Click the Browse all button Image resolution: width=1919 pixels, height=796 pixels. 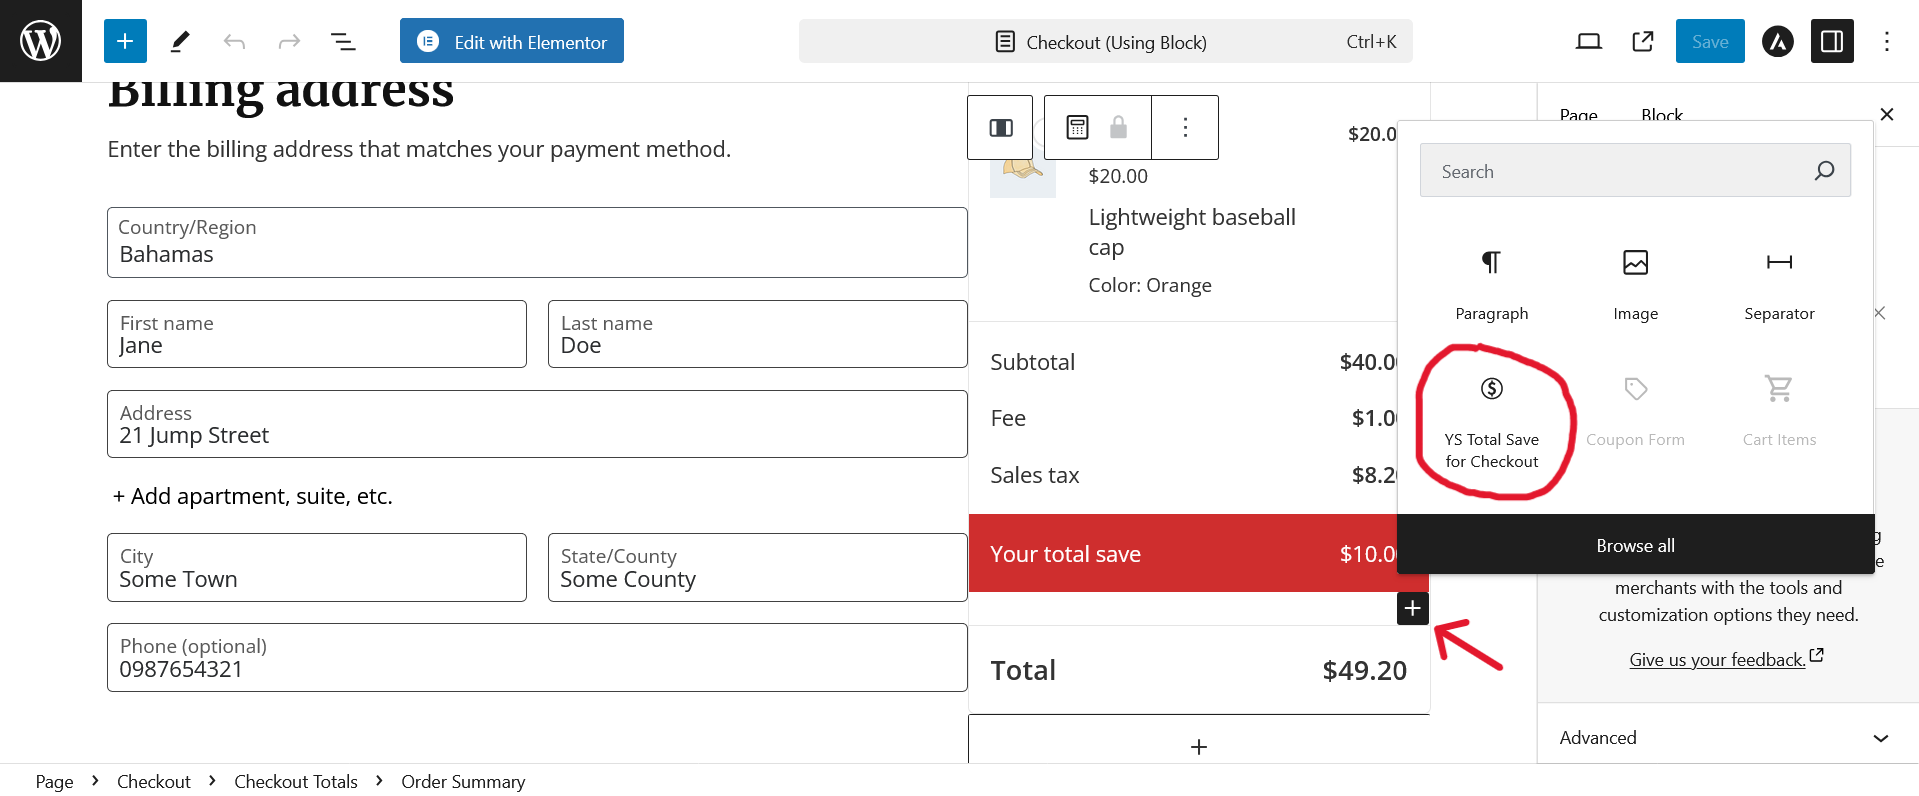(x=1635, y=546)
